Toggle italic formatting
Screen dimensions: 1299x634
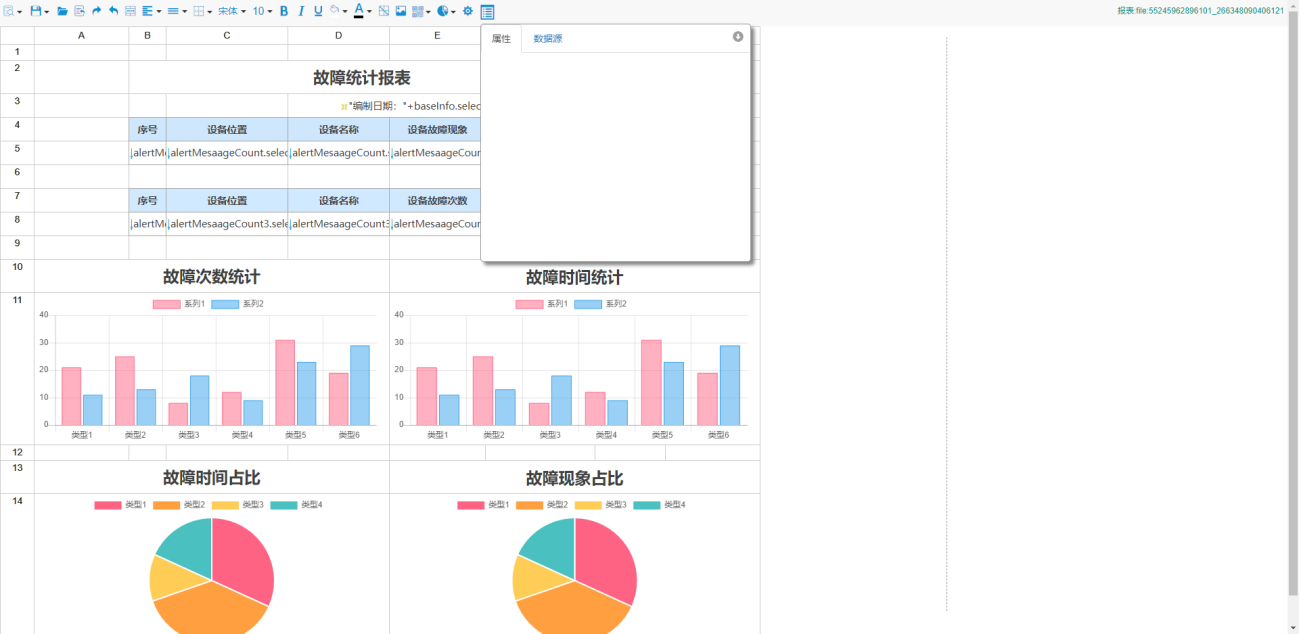[301, 11]
